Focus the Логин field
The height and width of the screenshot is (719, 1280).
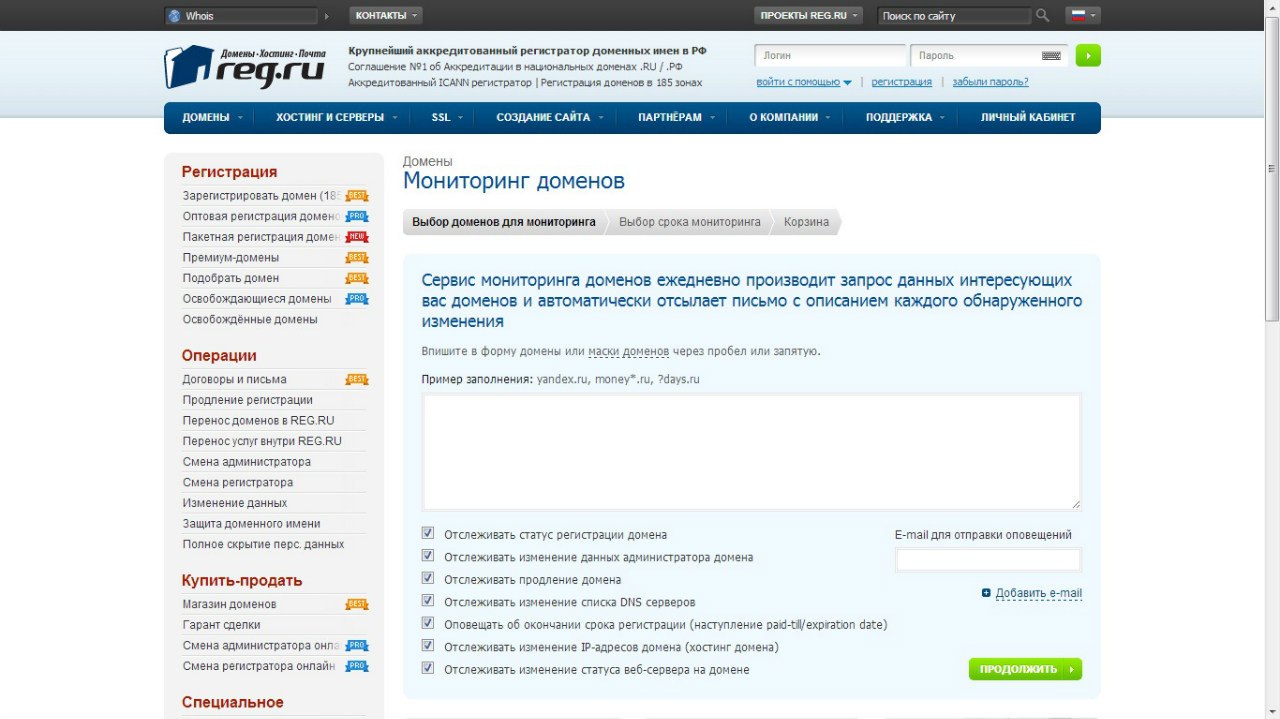tap(830, 56)
